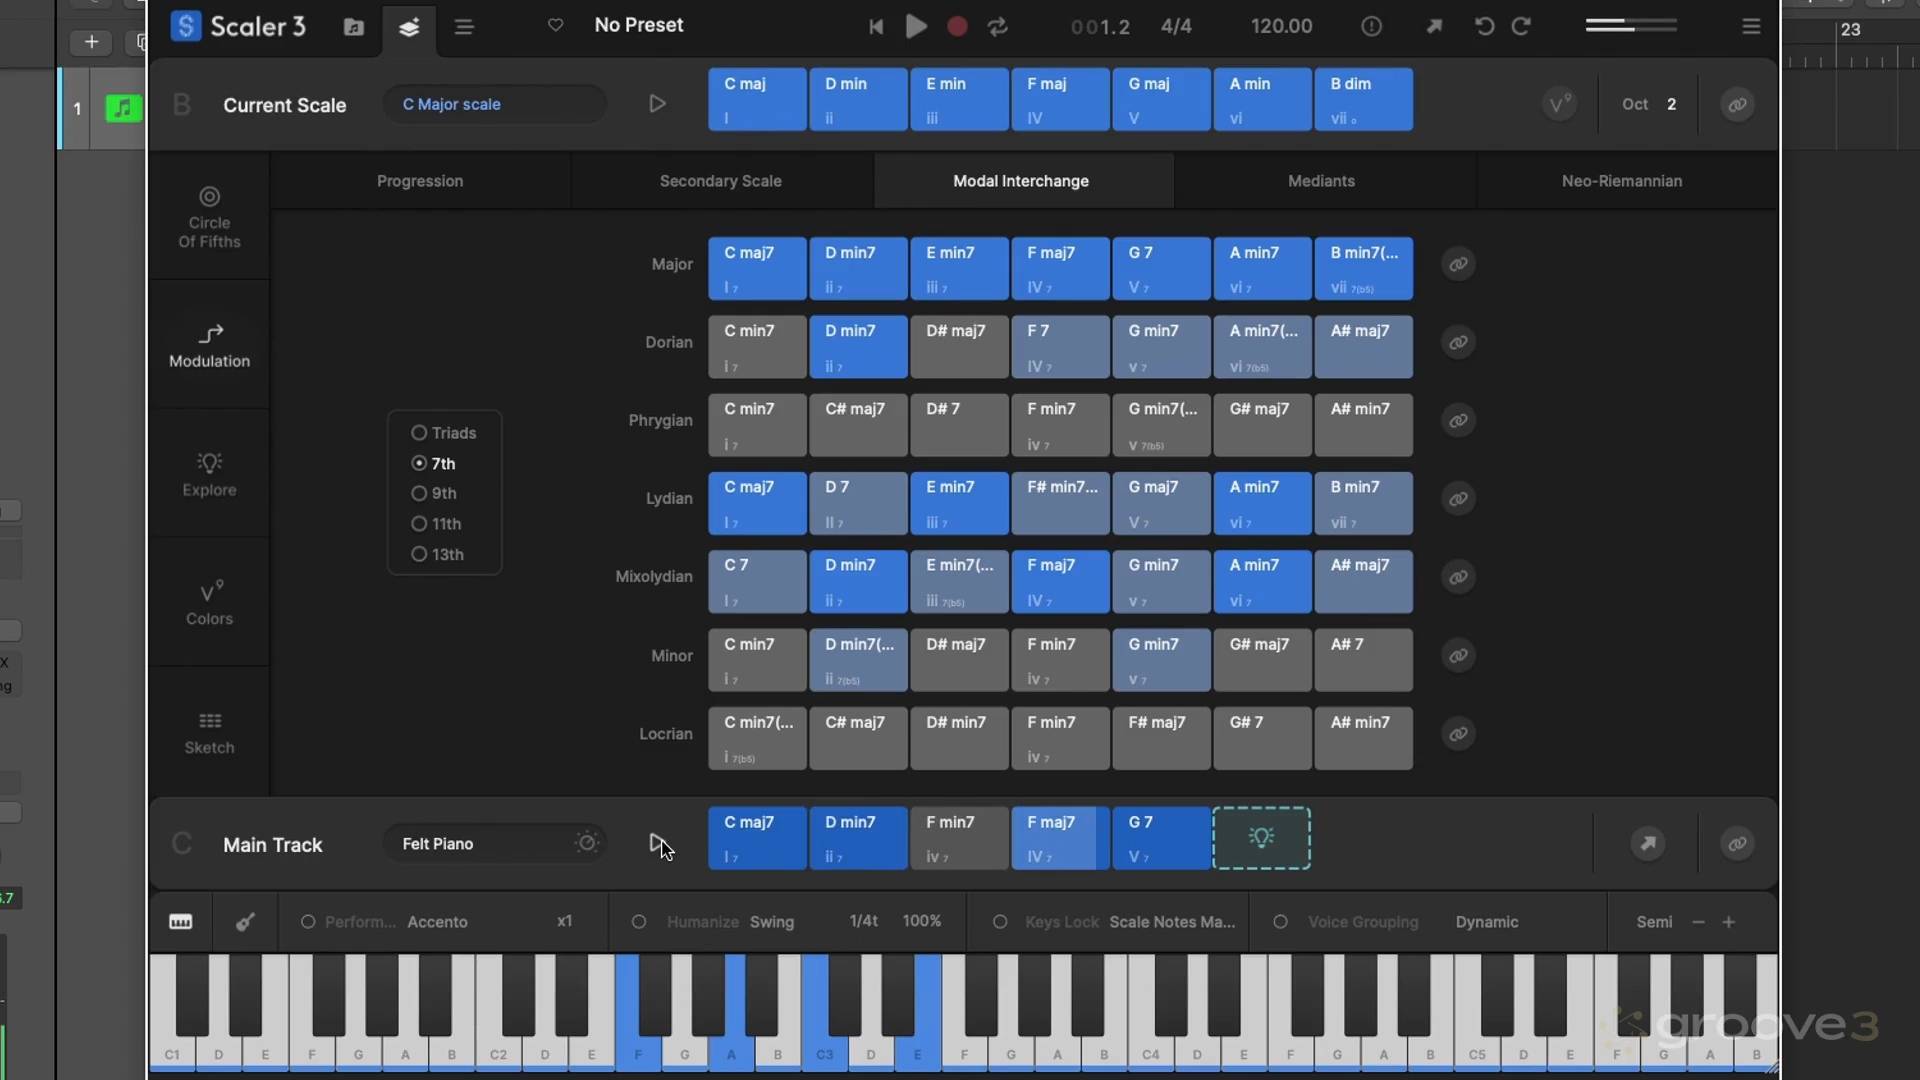Switch to the Secondary Scale tab
1920x1080 pixels.
coord(720,181)
